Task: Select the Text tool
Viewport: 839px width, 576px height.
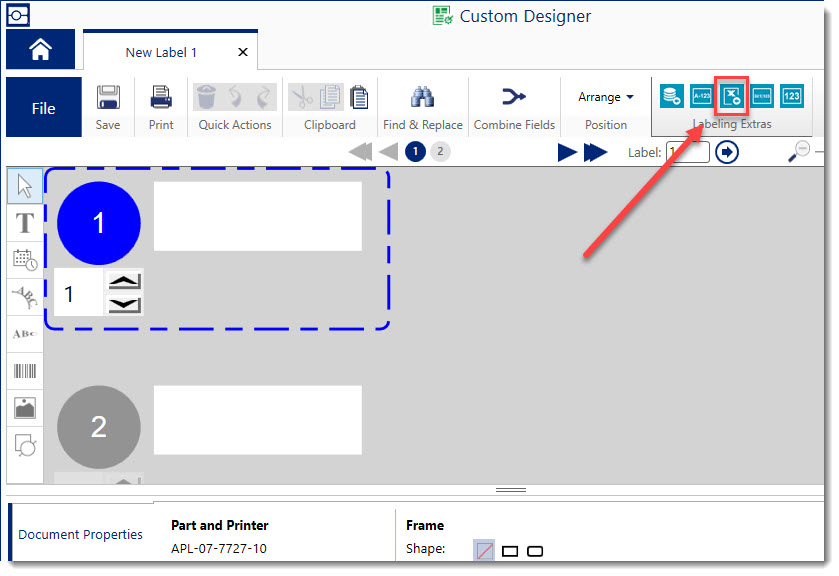Action: (x=24, y=222)
